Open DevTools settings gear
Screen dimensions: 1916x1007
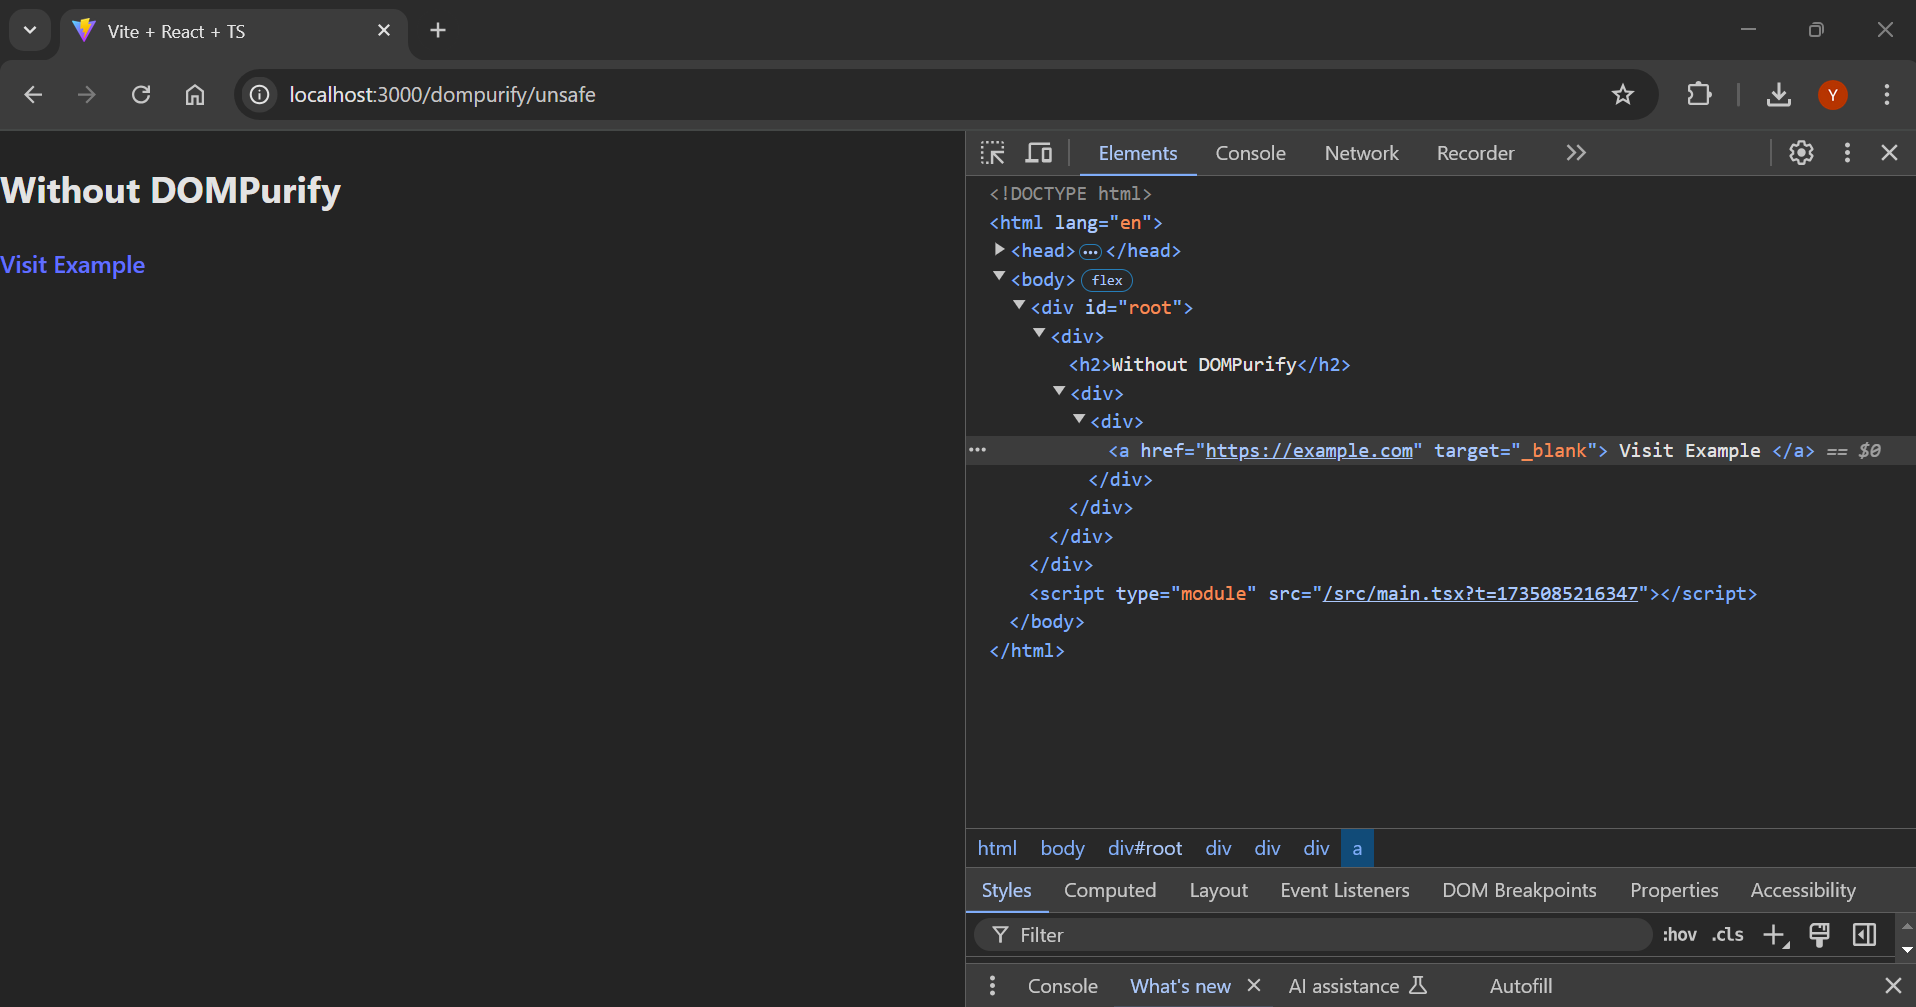tap(1800, 152)
